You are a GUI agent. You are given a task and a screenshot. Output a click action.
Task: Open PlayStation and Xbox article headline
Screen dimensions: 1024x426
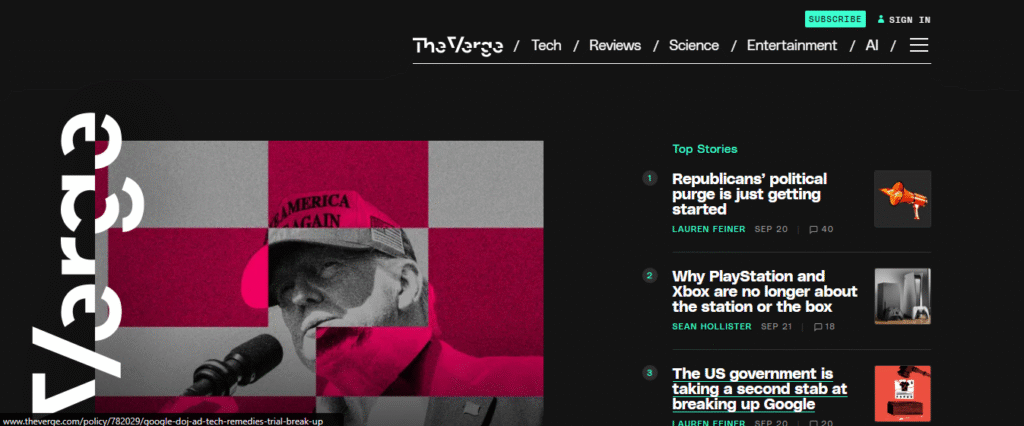pyautogui.click(x=765, y=291)
